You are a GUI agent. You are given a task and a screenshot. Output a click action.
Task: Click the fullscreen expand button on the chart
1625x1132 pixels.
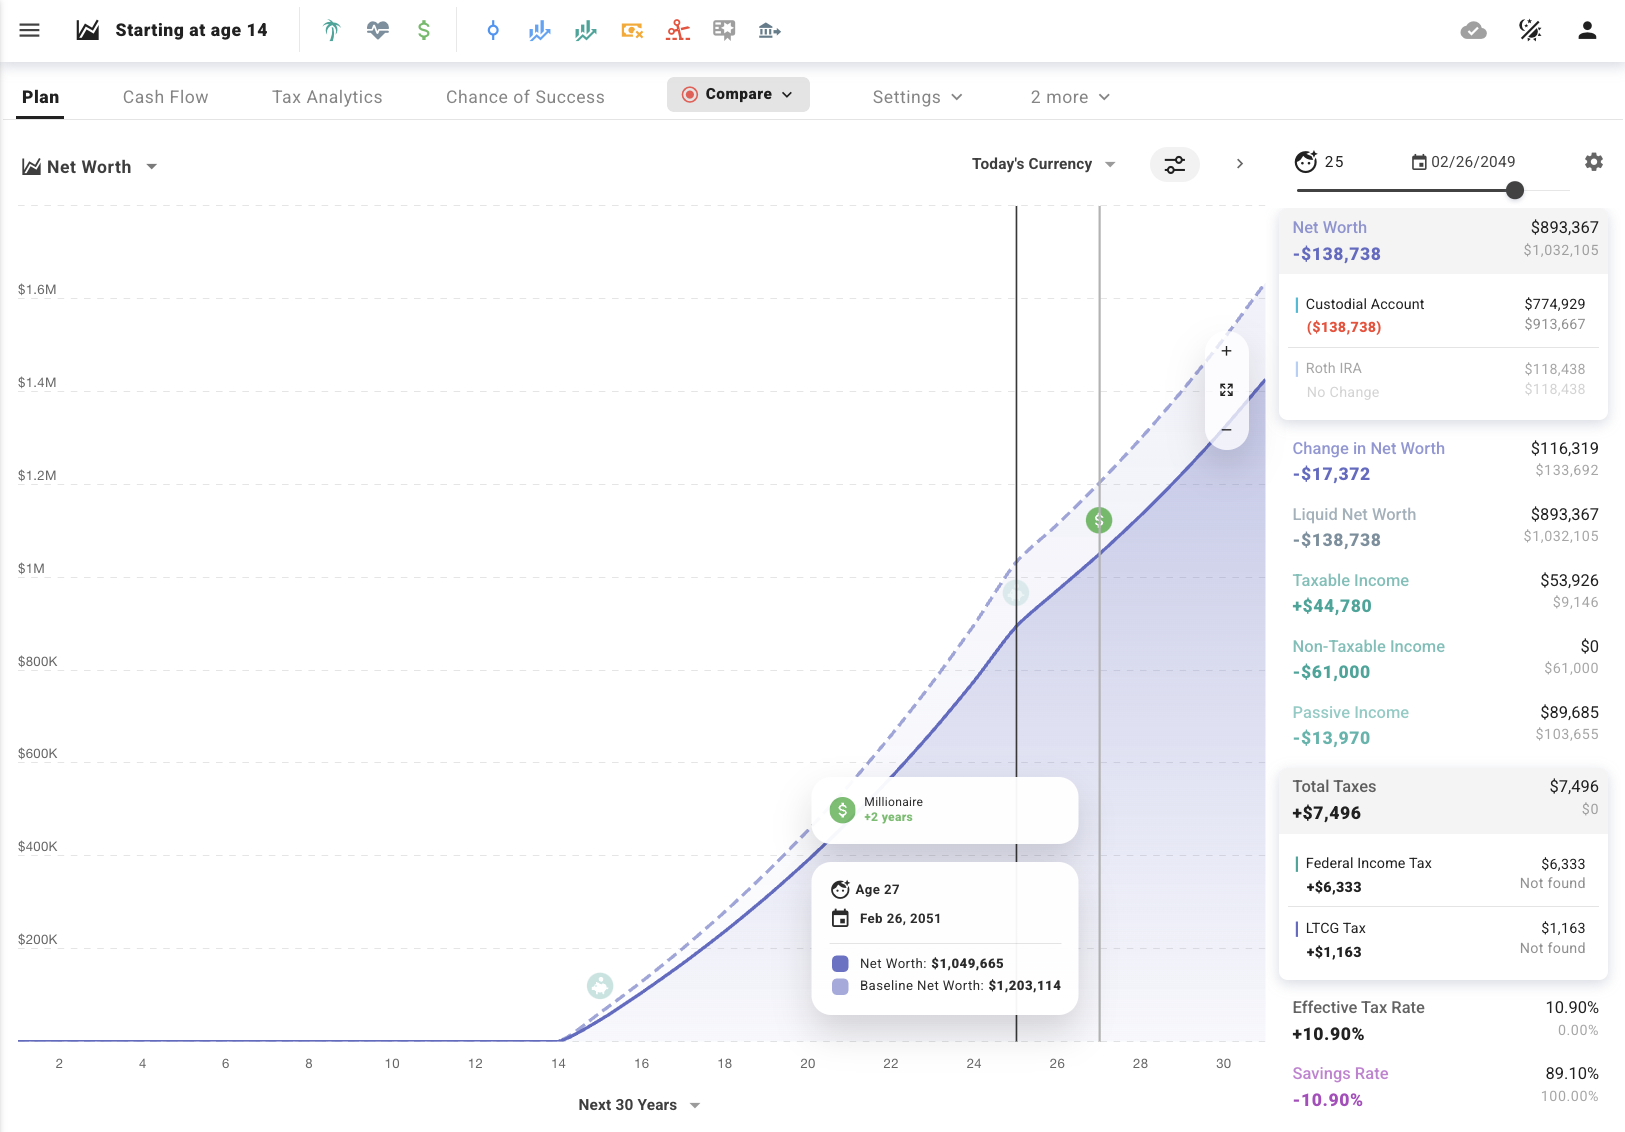click(1226, 390)
